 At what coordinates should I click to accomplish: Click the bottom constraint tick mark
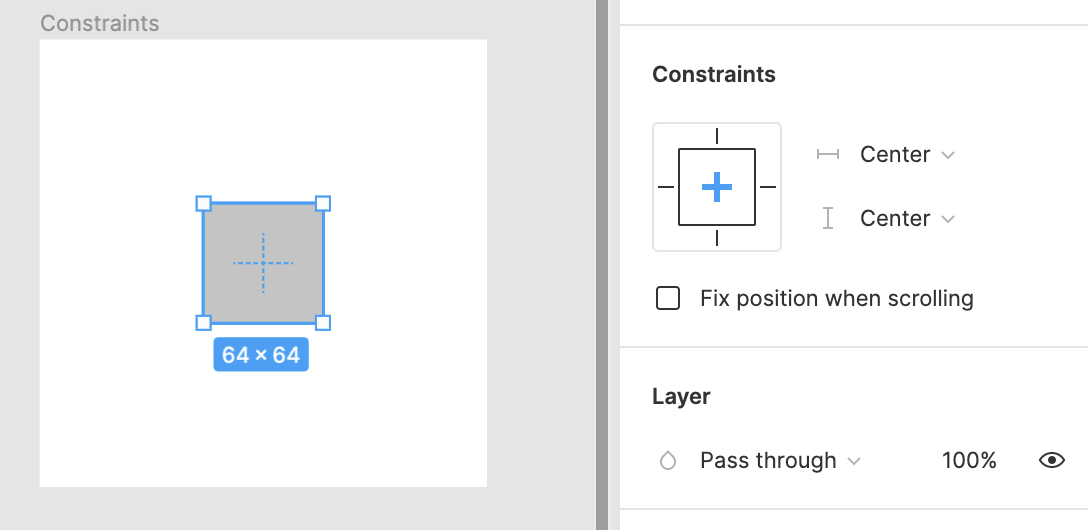point(717,238)
